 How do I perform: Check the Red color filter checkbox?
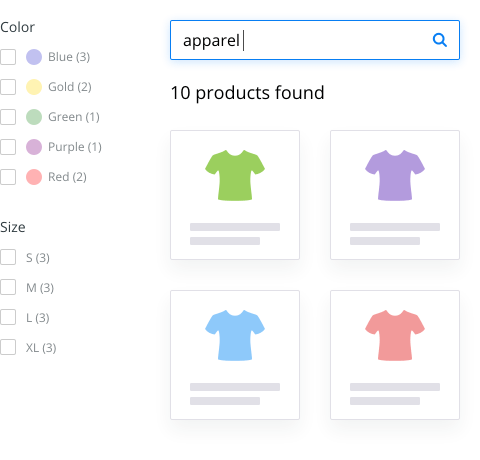[x=8, y=177]
